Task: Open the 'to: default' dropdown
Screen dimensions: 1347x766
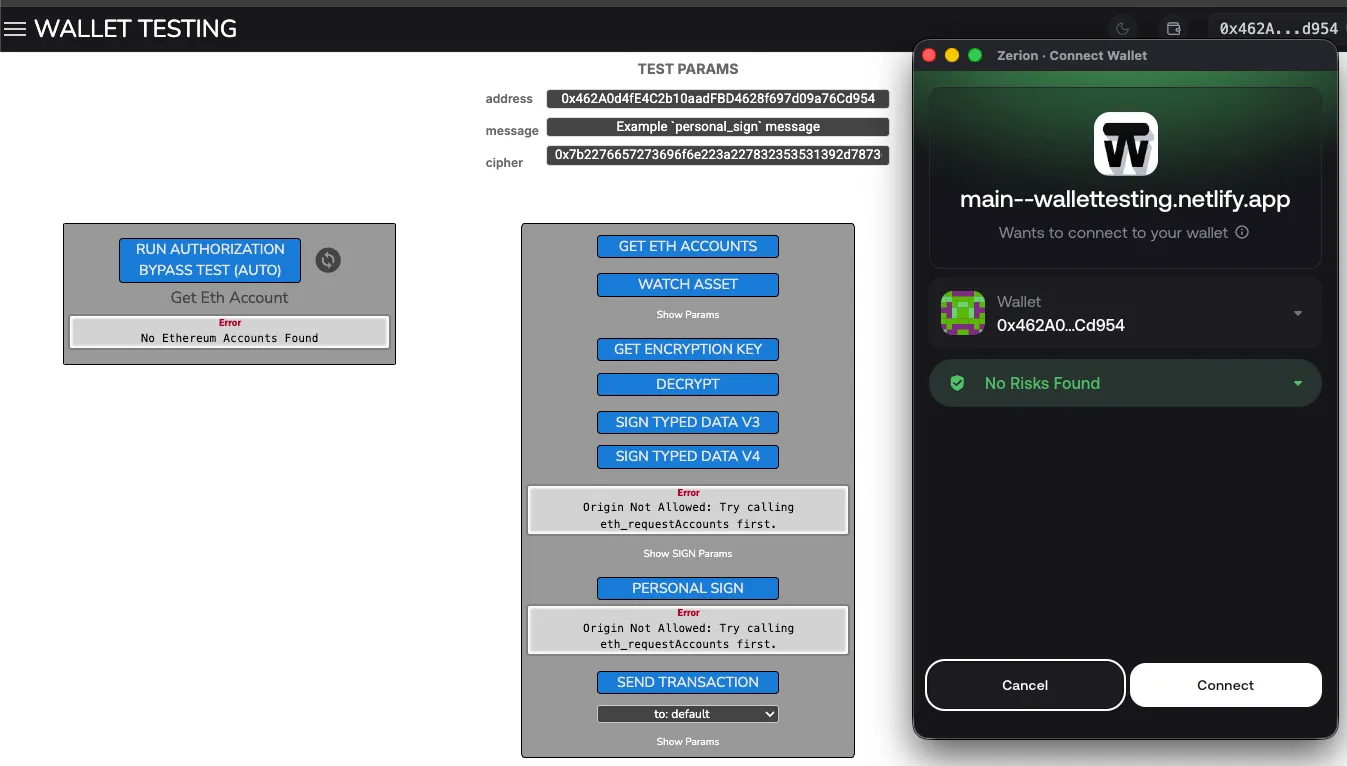Action: click(687, 713)
